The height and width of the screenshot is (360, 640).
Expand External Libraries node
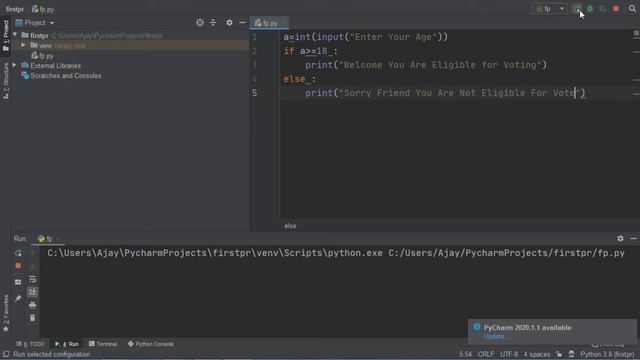point(14,65)
